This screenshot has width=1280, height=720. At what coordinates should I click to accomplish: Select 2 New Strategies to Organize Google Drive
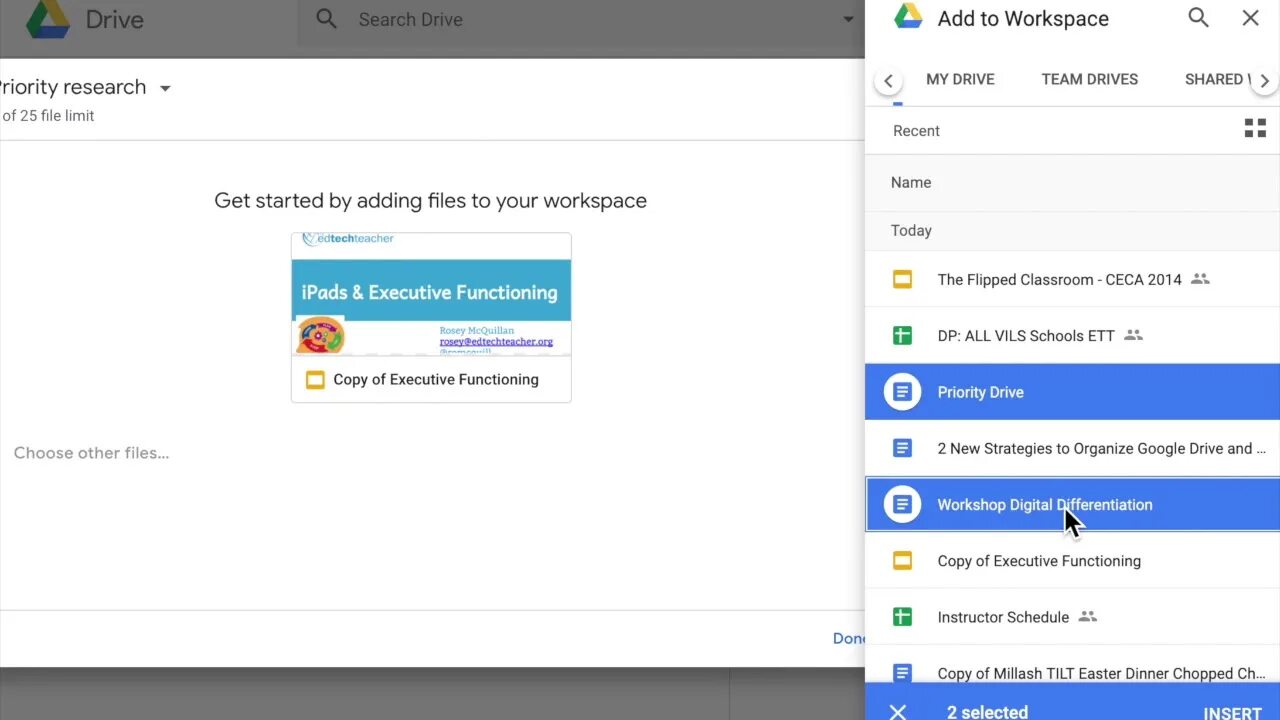click(1072, 448)
